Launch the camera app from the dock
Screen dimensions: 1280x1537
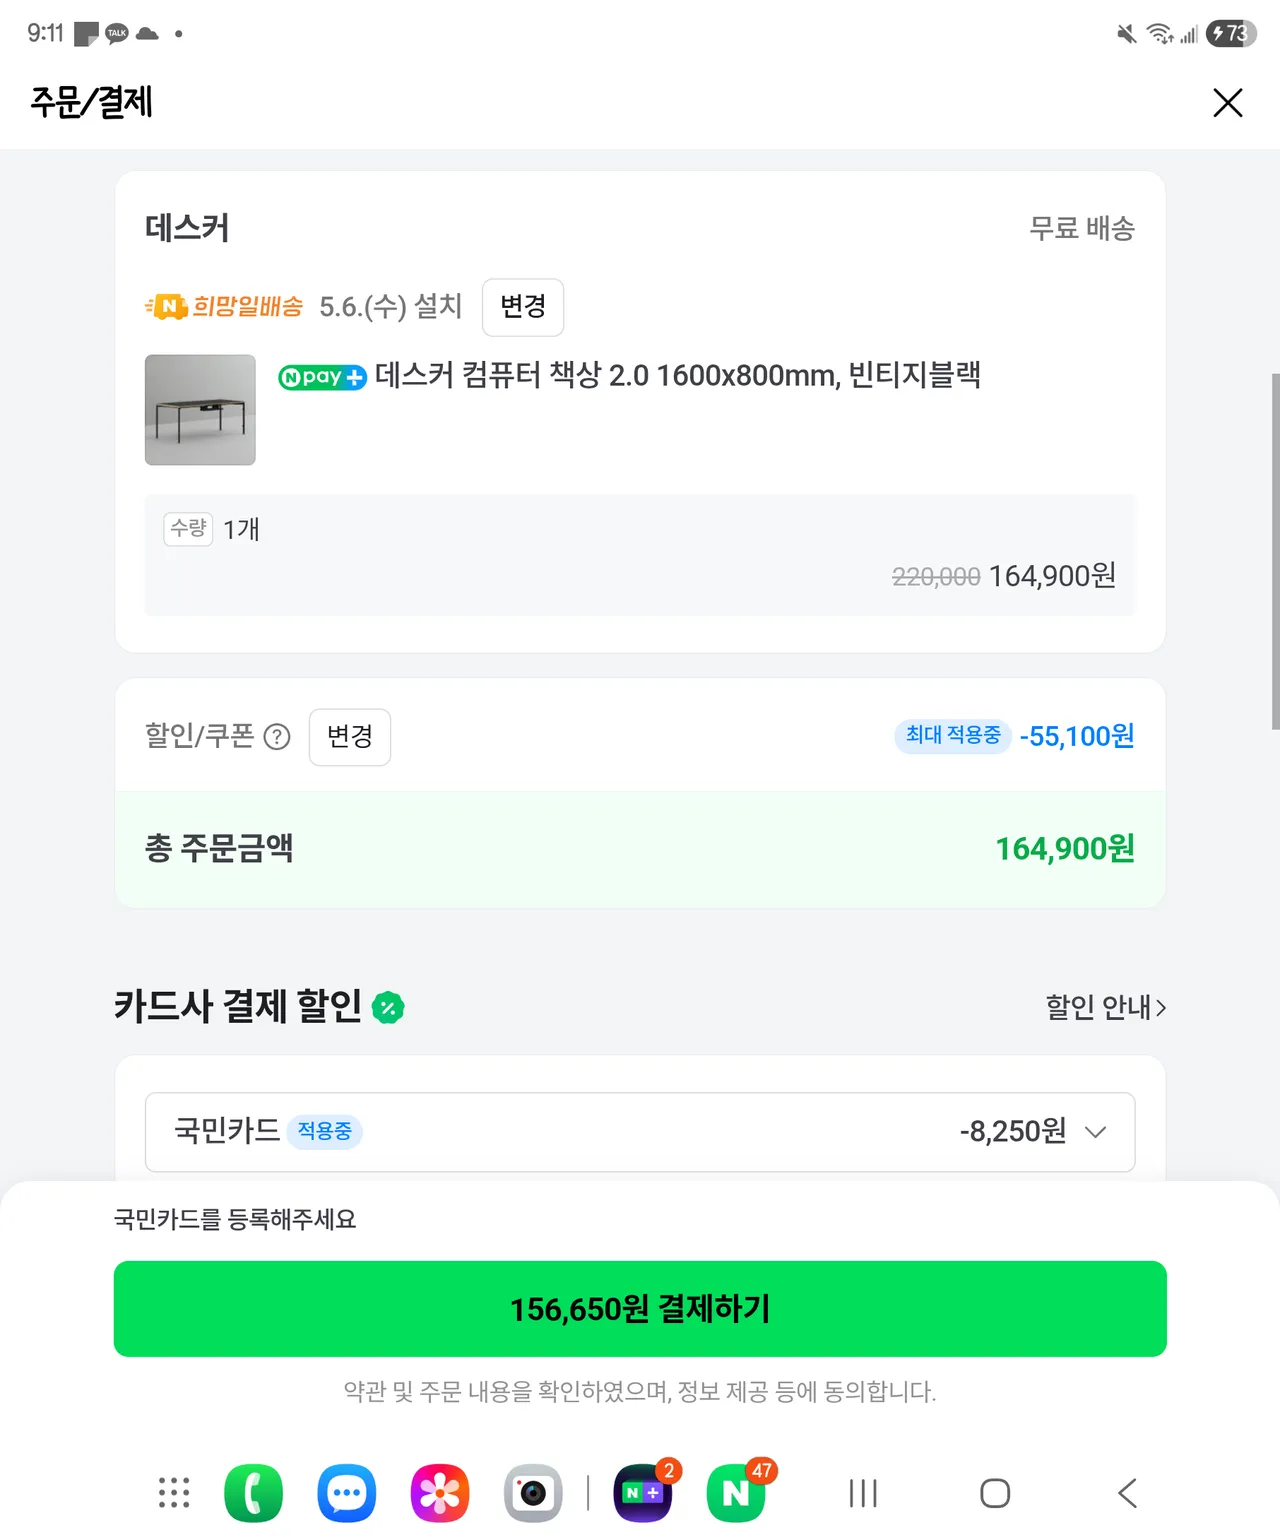coord(532,1493)
